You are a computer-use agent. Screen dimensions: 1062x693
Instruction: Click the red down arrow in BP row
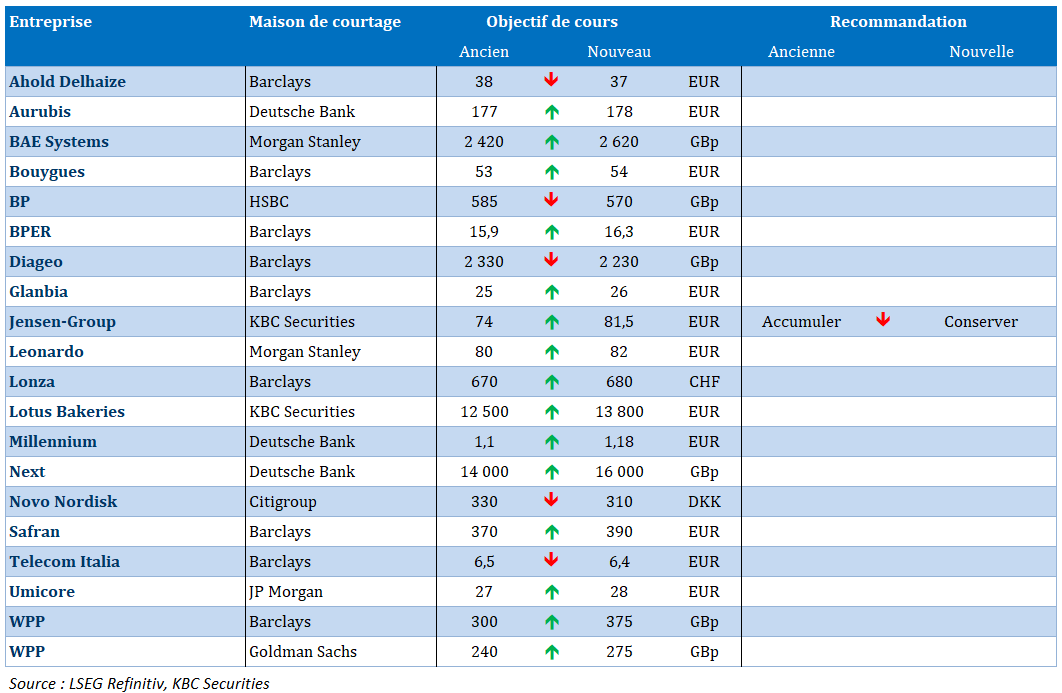click(551, 200)
